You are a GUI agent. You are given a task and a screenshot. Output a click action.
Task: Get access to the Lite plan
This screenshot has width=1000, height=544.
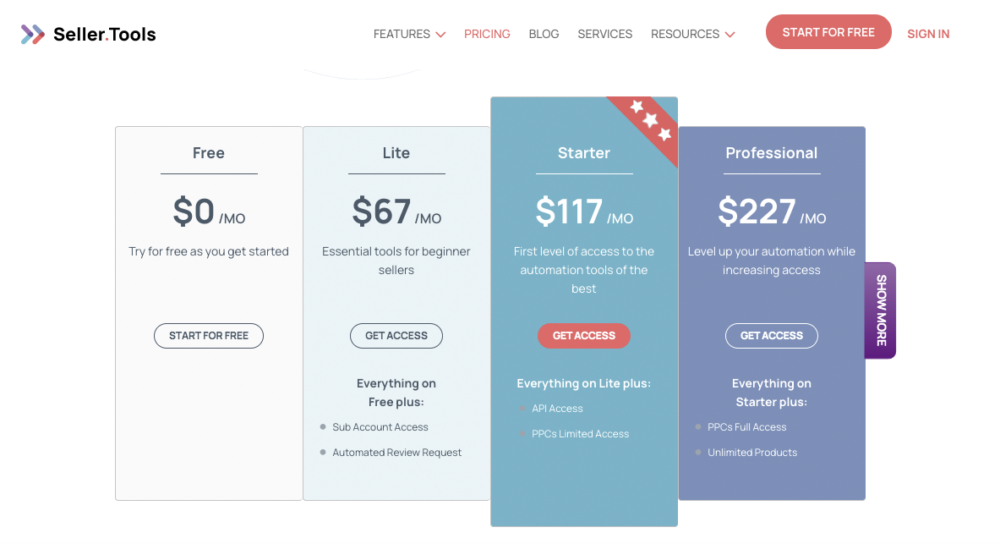pos(396,335)
